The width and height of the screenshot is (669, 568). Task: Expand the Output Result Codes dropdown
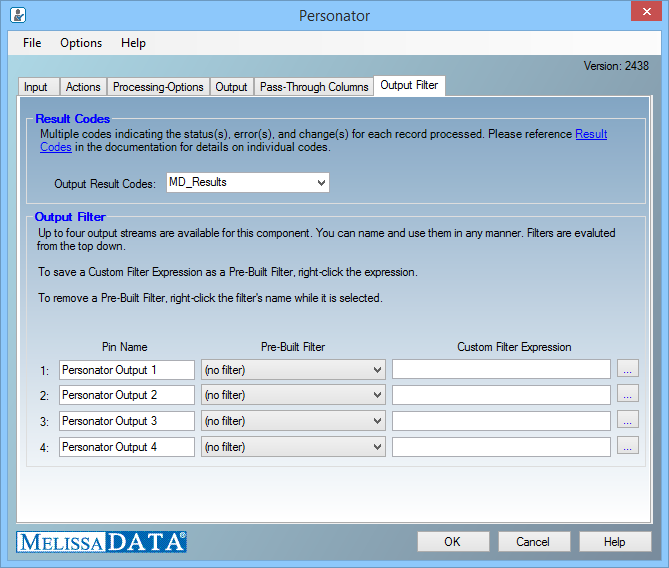pyautogui.click(x=320, y=183)
